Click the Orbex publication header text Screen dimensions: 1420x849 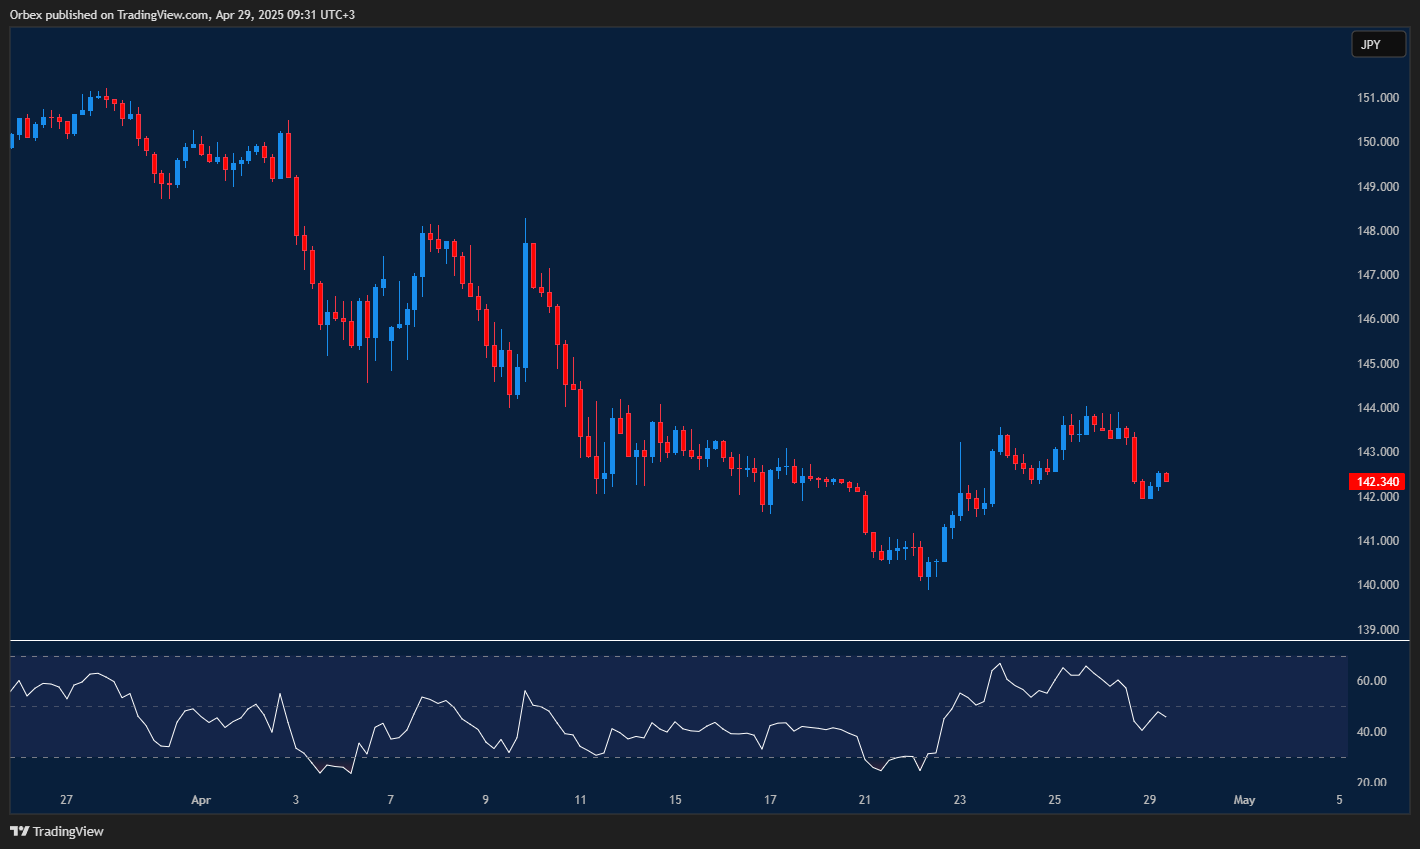pos(182,14)
